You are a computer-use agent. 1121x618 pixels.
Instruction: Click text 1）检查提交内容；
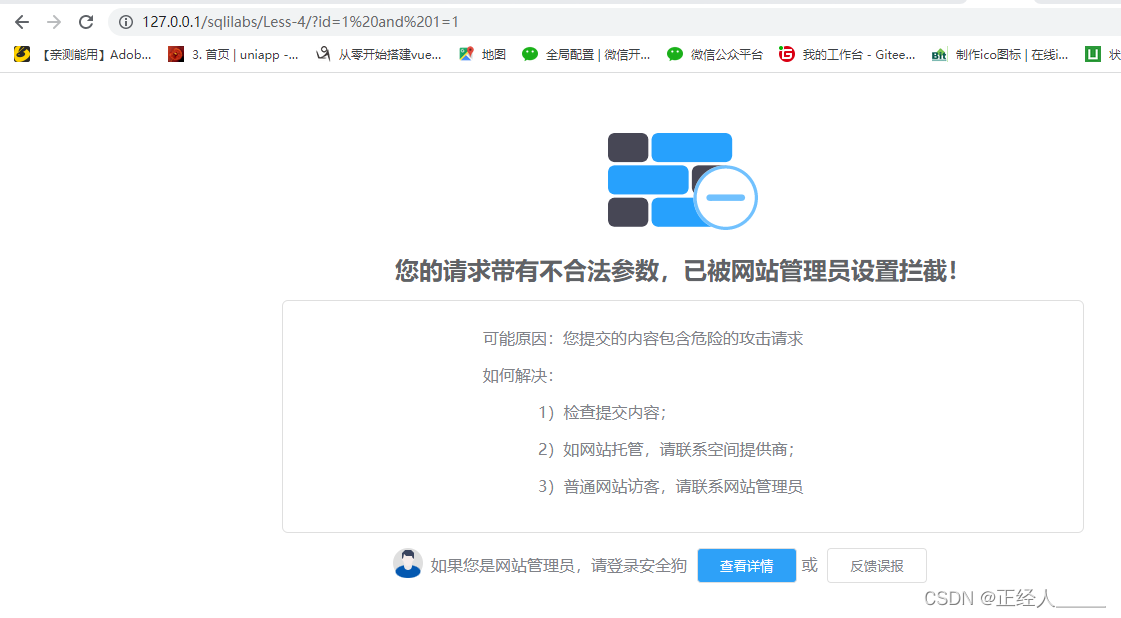(603, 413)
